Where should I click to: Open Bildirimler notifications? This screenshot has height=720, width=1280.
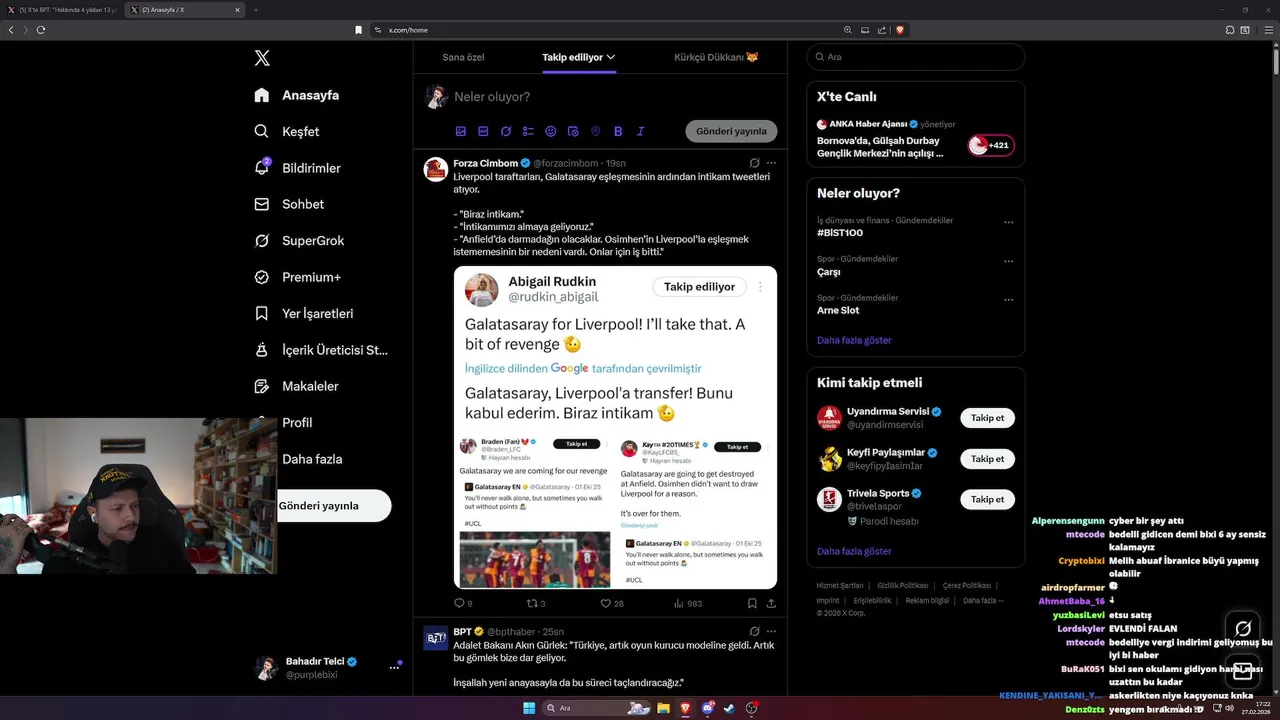297,168
